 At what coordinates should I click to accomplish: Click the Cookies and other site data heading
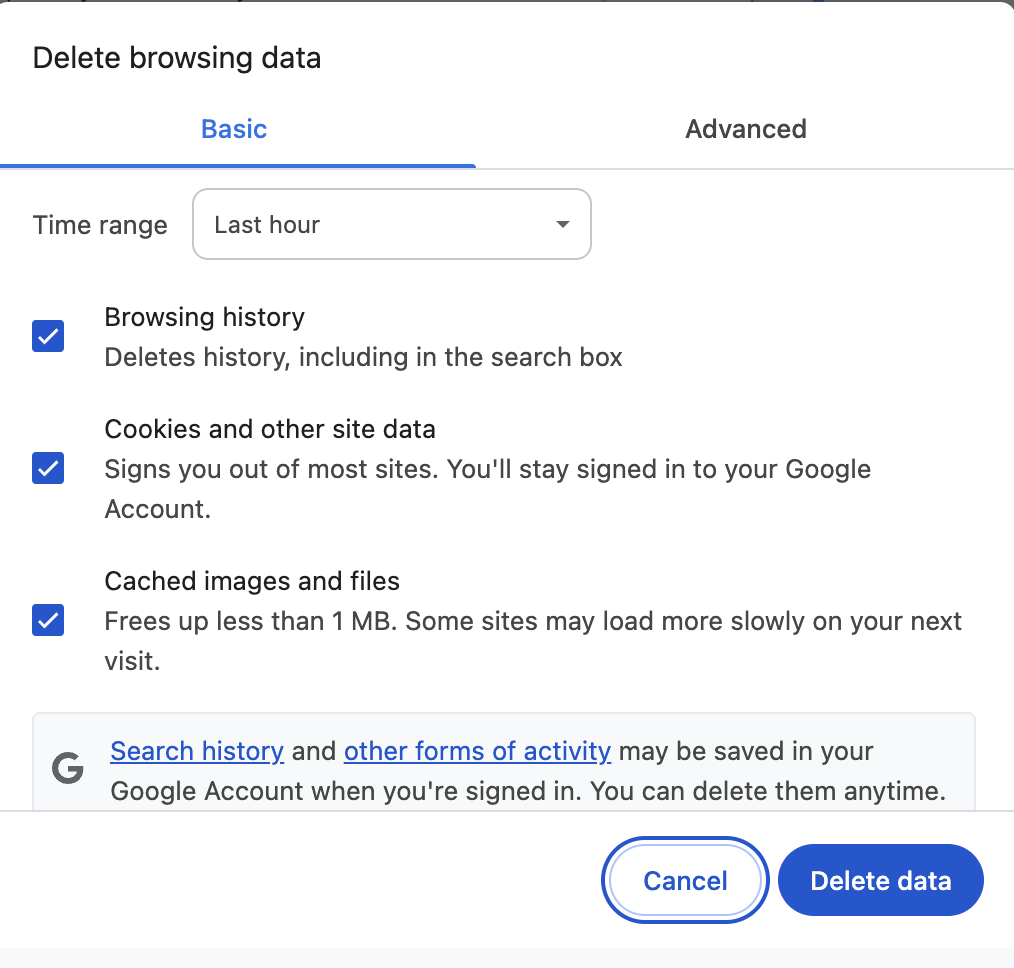click(270, 429)
